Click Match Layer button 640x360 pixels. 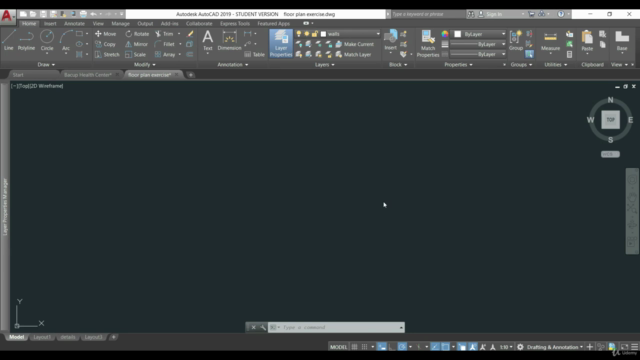pos(353,54)
